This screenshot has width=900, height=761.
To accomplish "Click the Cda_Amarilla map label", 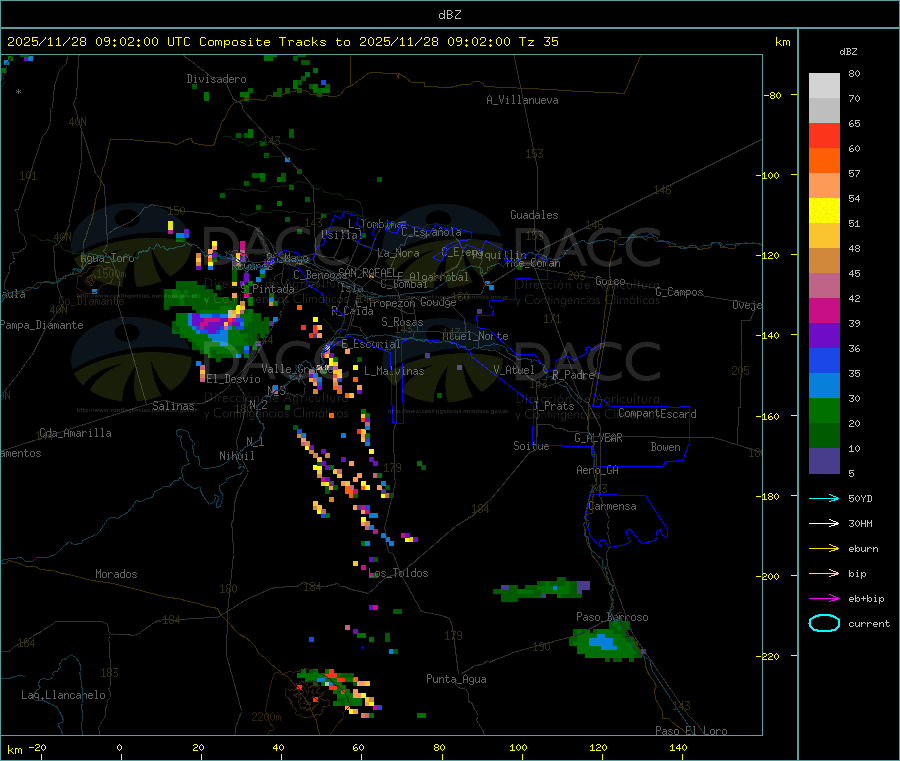I will pyautogui.click(x=75, y=433).
